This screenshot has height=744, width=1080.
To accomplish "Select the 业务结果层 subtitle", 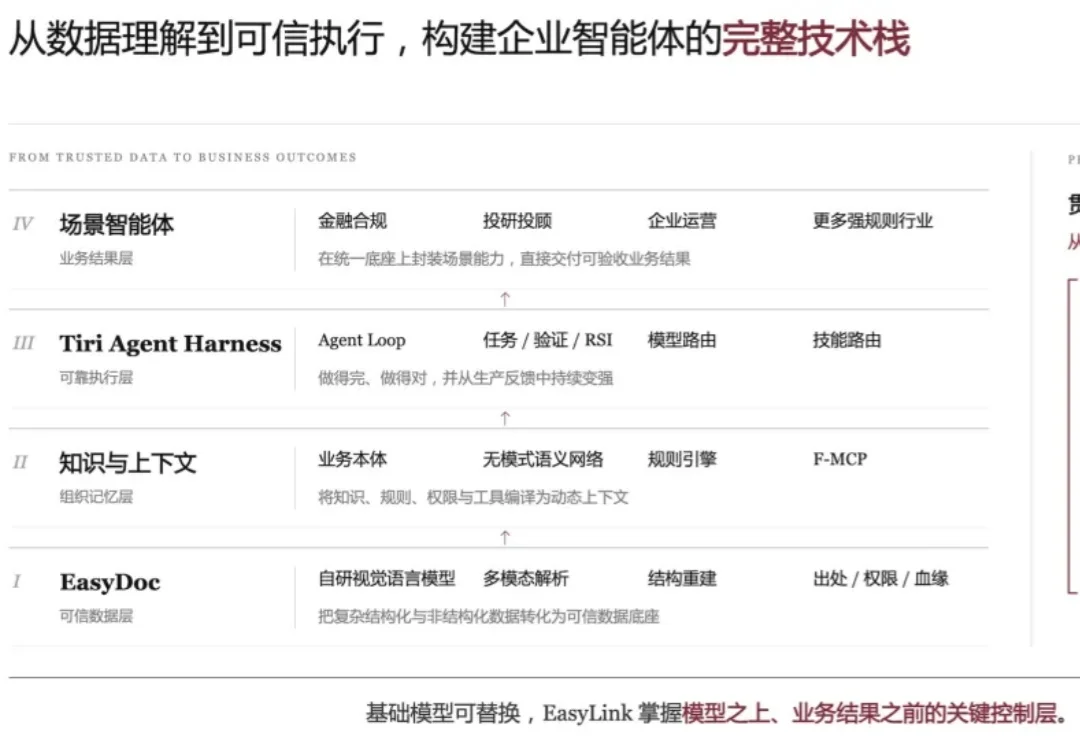I will (x=96, y=258).
